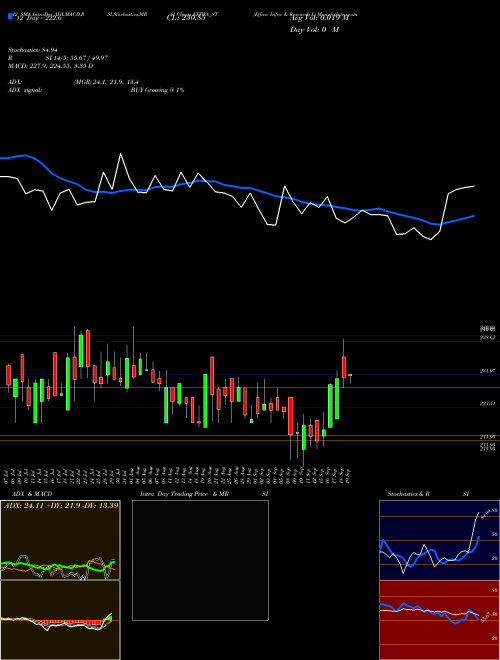
Task: Select the 'ADX signal:' label
Action: tap(25, 90)
